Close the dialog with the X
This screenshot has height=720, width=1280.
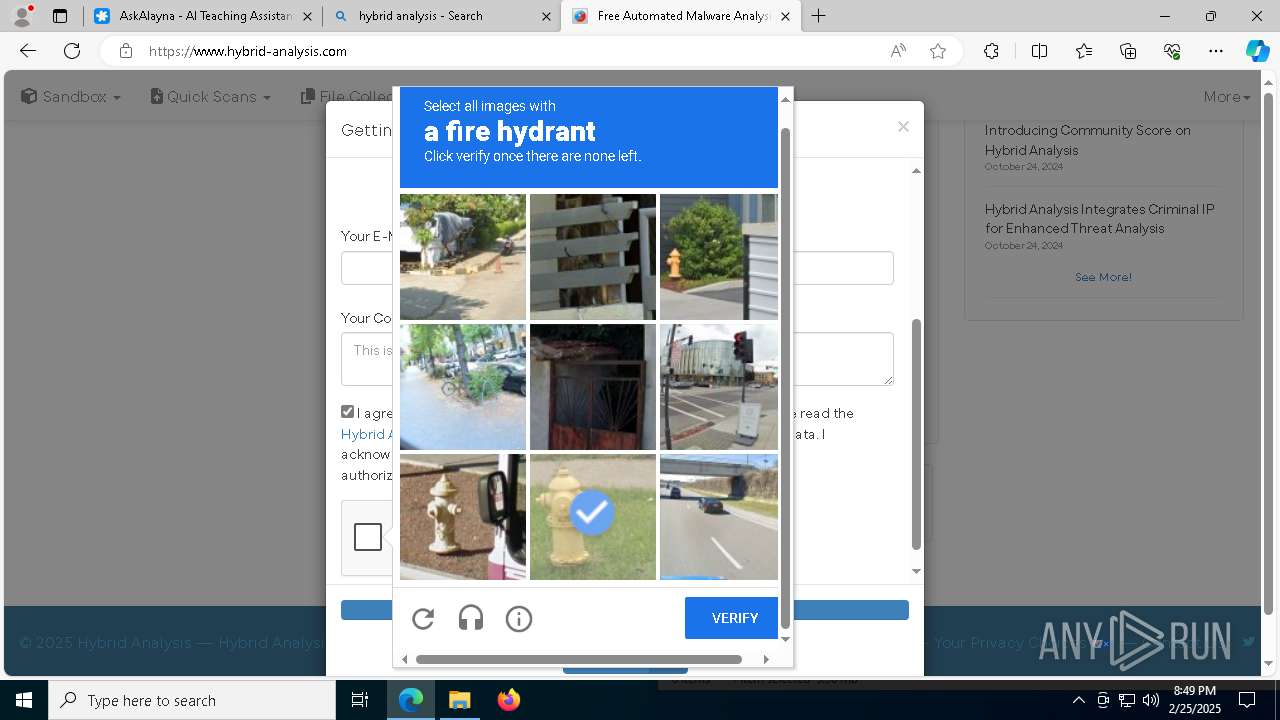pyautogui.click(x=903, y=126)
